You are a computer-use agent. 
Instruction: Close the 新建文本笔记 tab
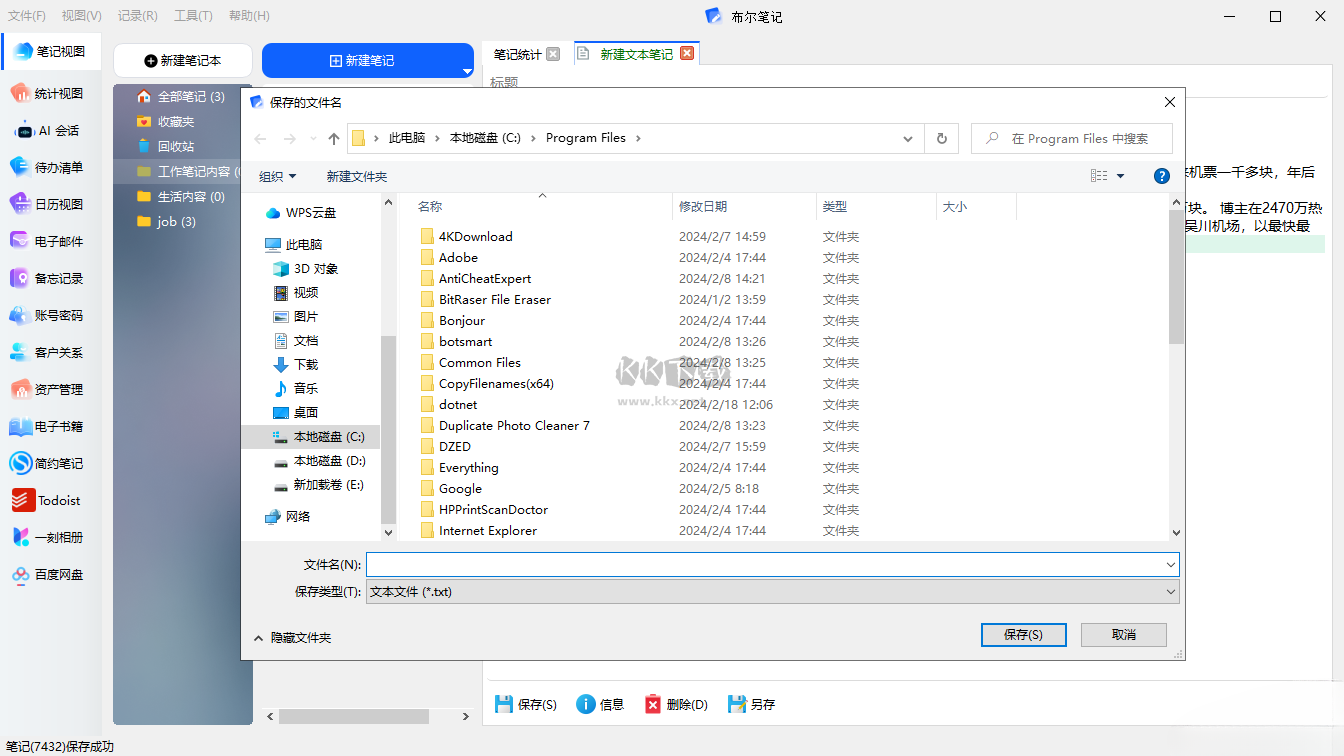pyautogui.click(x=687, y=54)
